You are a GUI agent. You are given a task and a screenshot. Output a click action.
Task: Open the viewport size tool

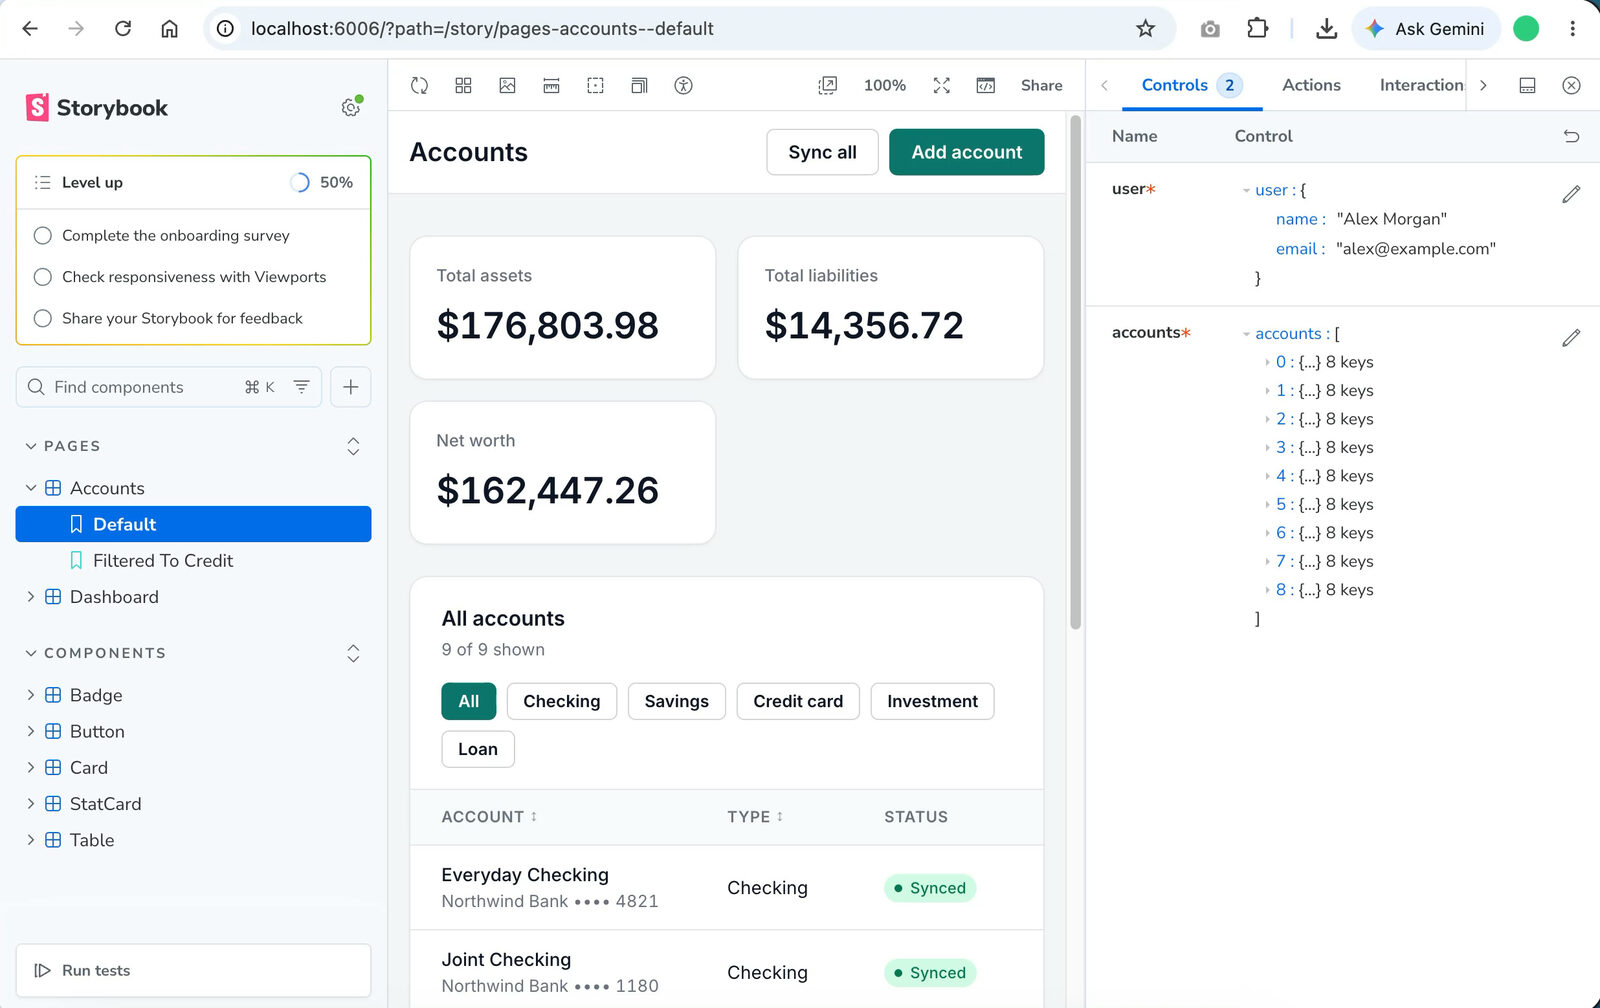(x=639, y=86)
